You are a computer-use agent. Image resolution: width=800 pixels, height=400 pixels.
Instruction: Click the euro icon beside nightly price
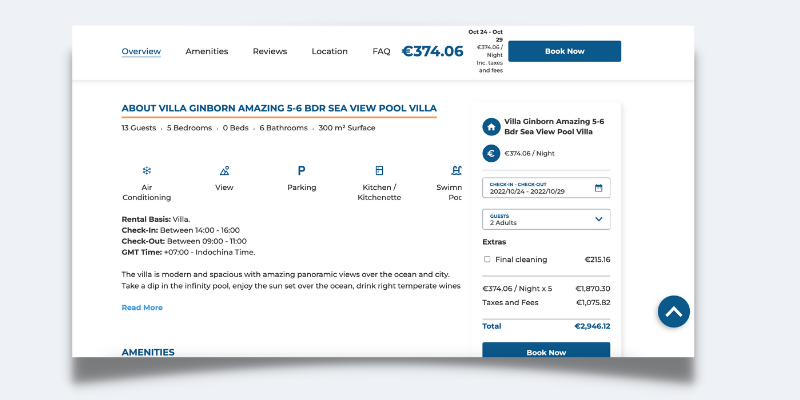[491, 153]
